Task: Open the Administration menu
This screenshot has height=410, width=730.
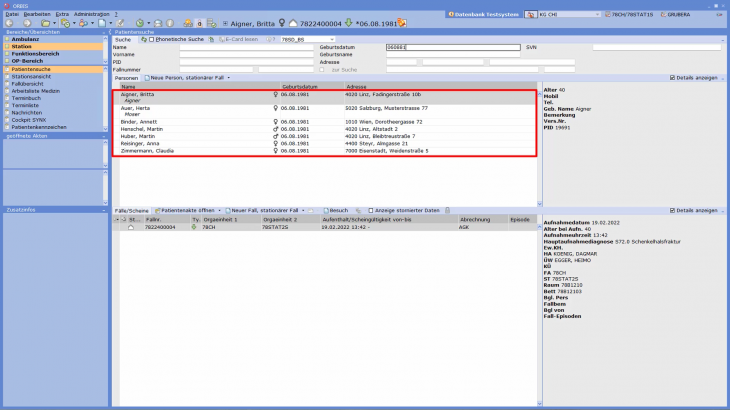Action: point(91,14)
